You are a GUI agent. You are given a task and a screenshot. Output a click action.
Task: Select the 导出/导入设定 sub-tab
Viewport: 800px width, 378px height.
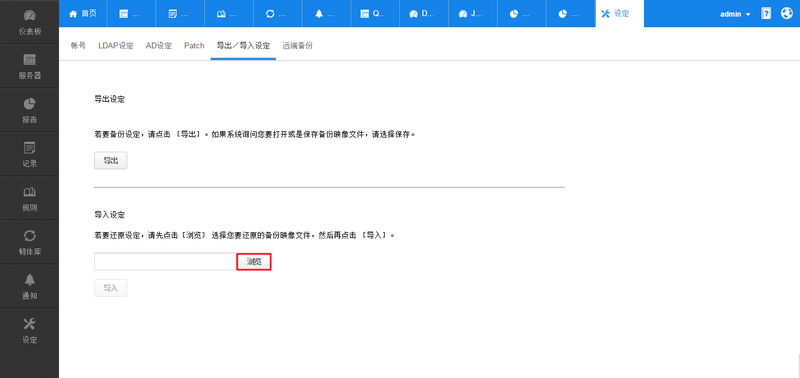coord(243,45)
